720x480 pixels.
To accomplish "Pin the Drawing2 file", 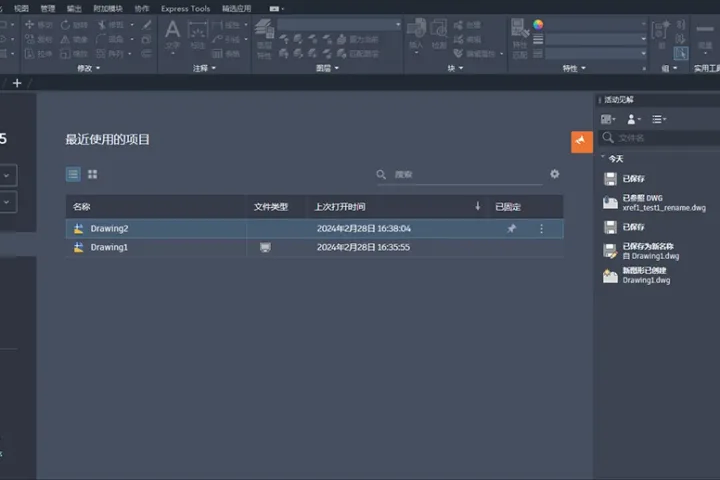I will coord(511,228).
